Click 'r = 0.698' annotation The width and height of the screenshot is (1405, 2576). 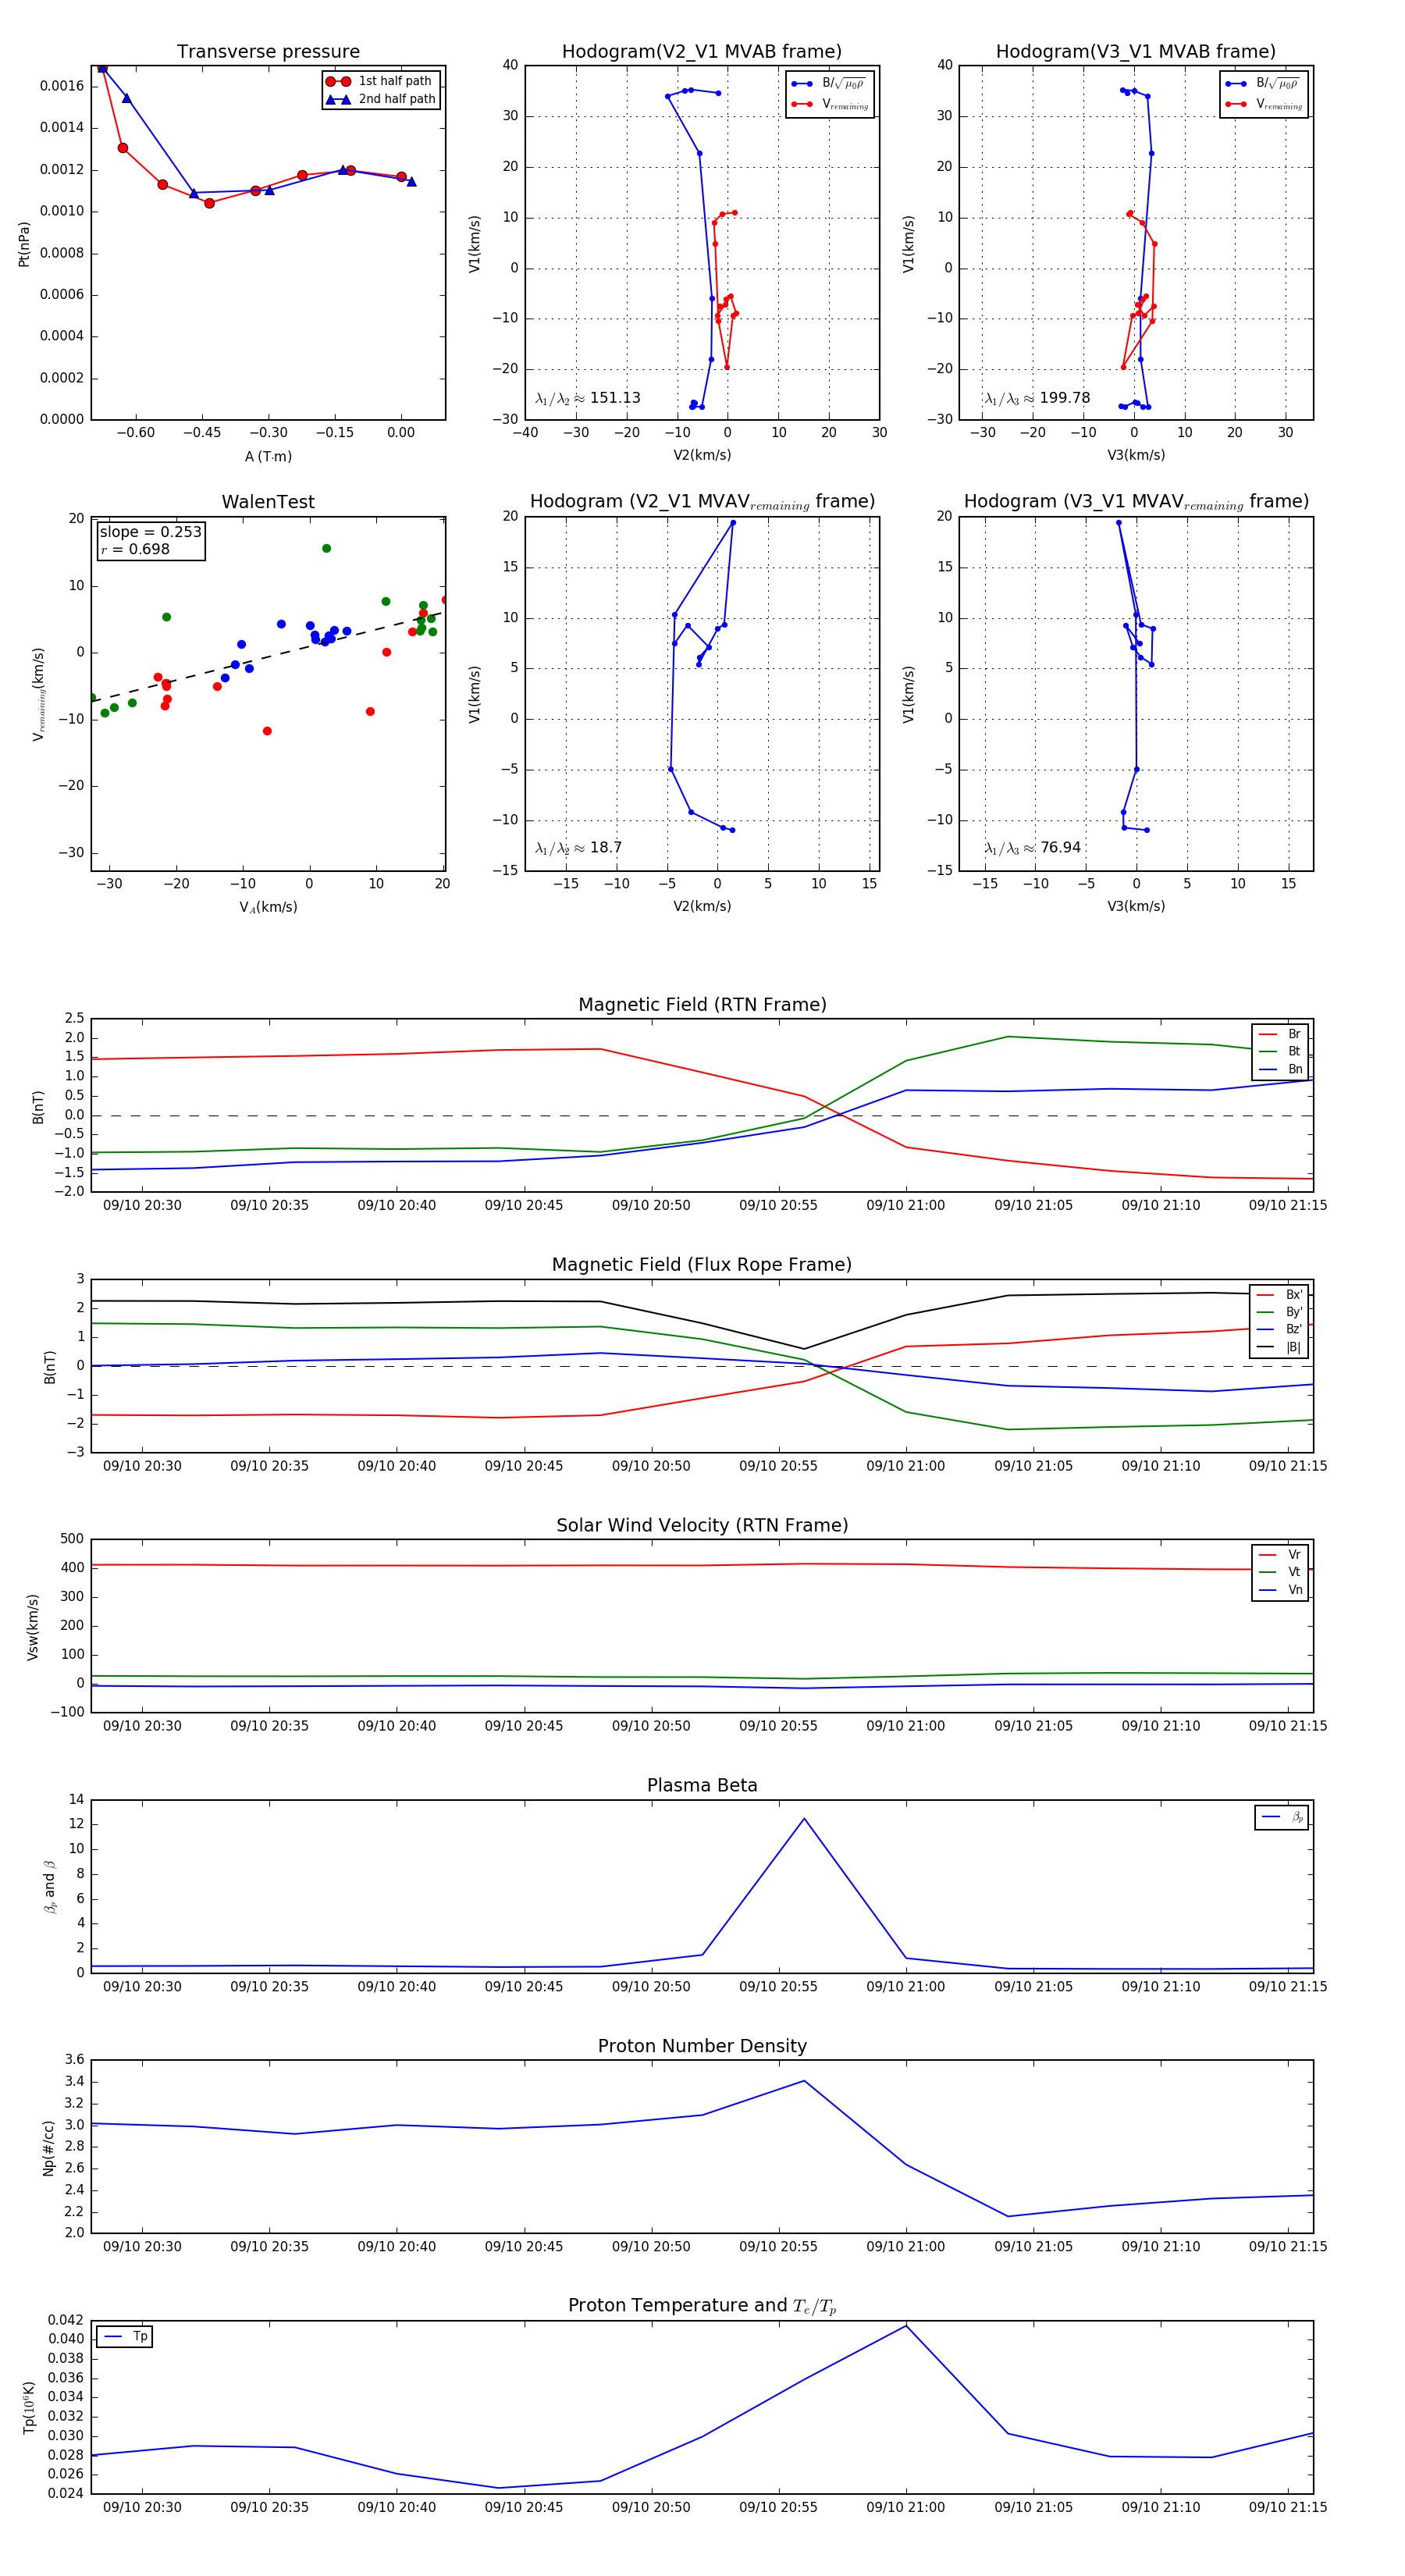coord(135,549)
